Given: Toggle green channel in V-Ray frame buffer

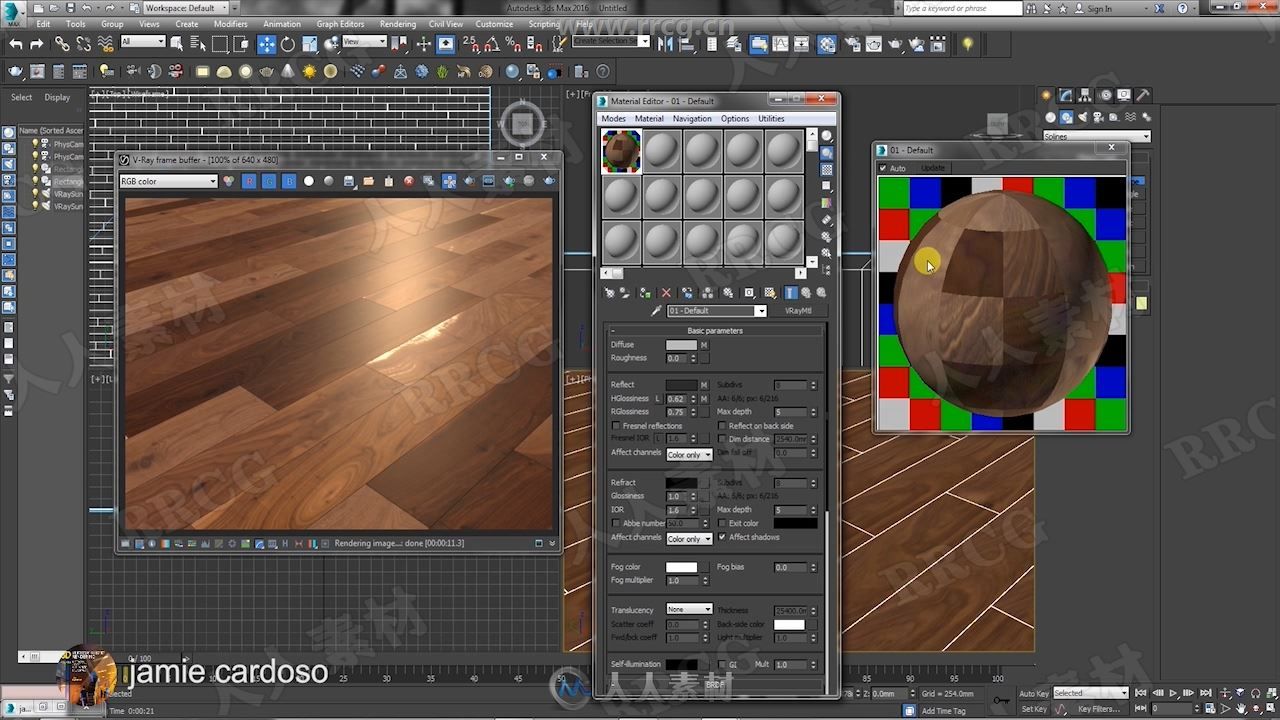Looking at the screenshot, I should [x=269, y=181].
